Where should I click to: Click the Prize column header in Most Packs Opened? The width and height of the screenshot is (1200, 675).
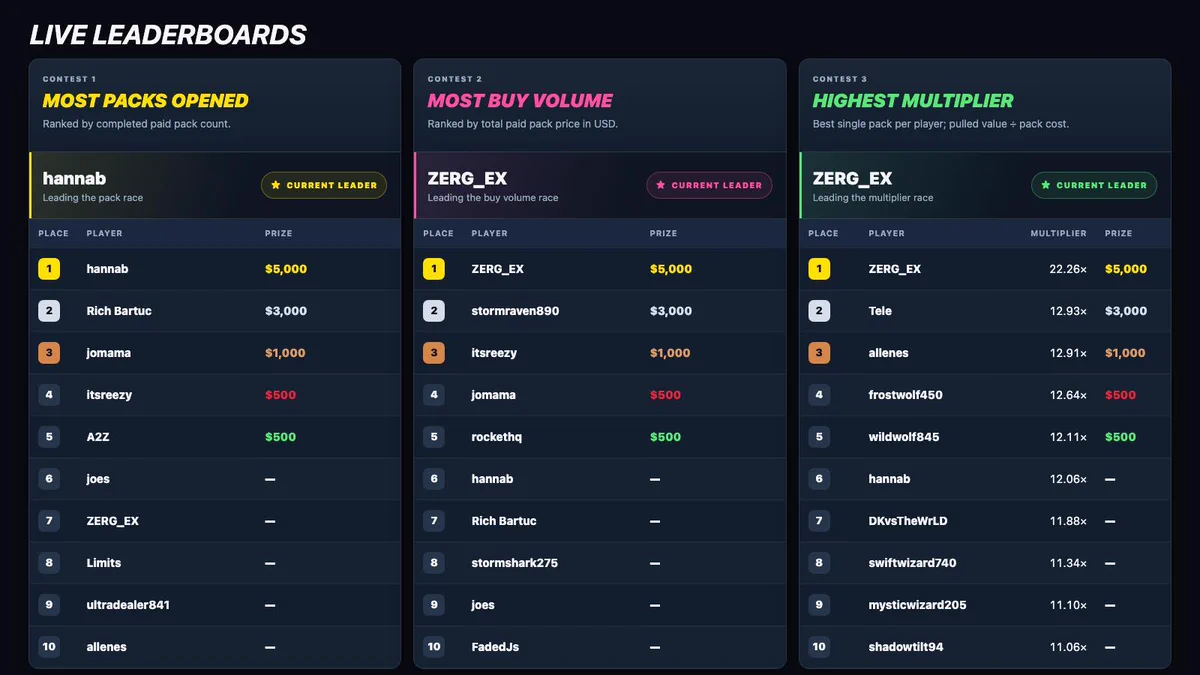coord(279,233)
